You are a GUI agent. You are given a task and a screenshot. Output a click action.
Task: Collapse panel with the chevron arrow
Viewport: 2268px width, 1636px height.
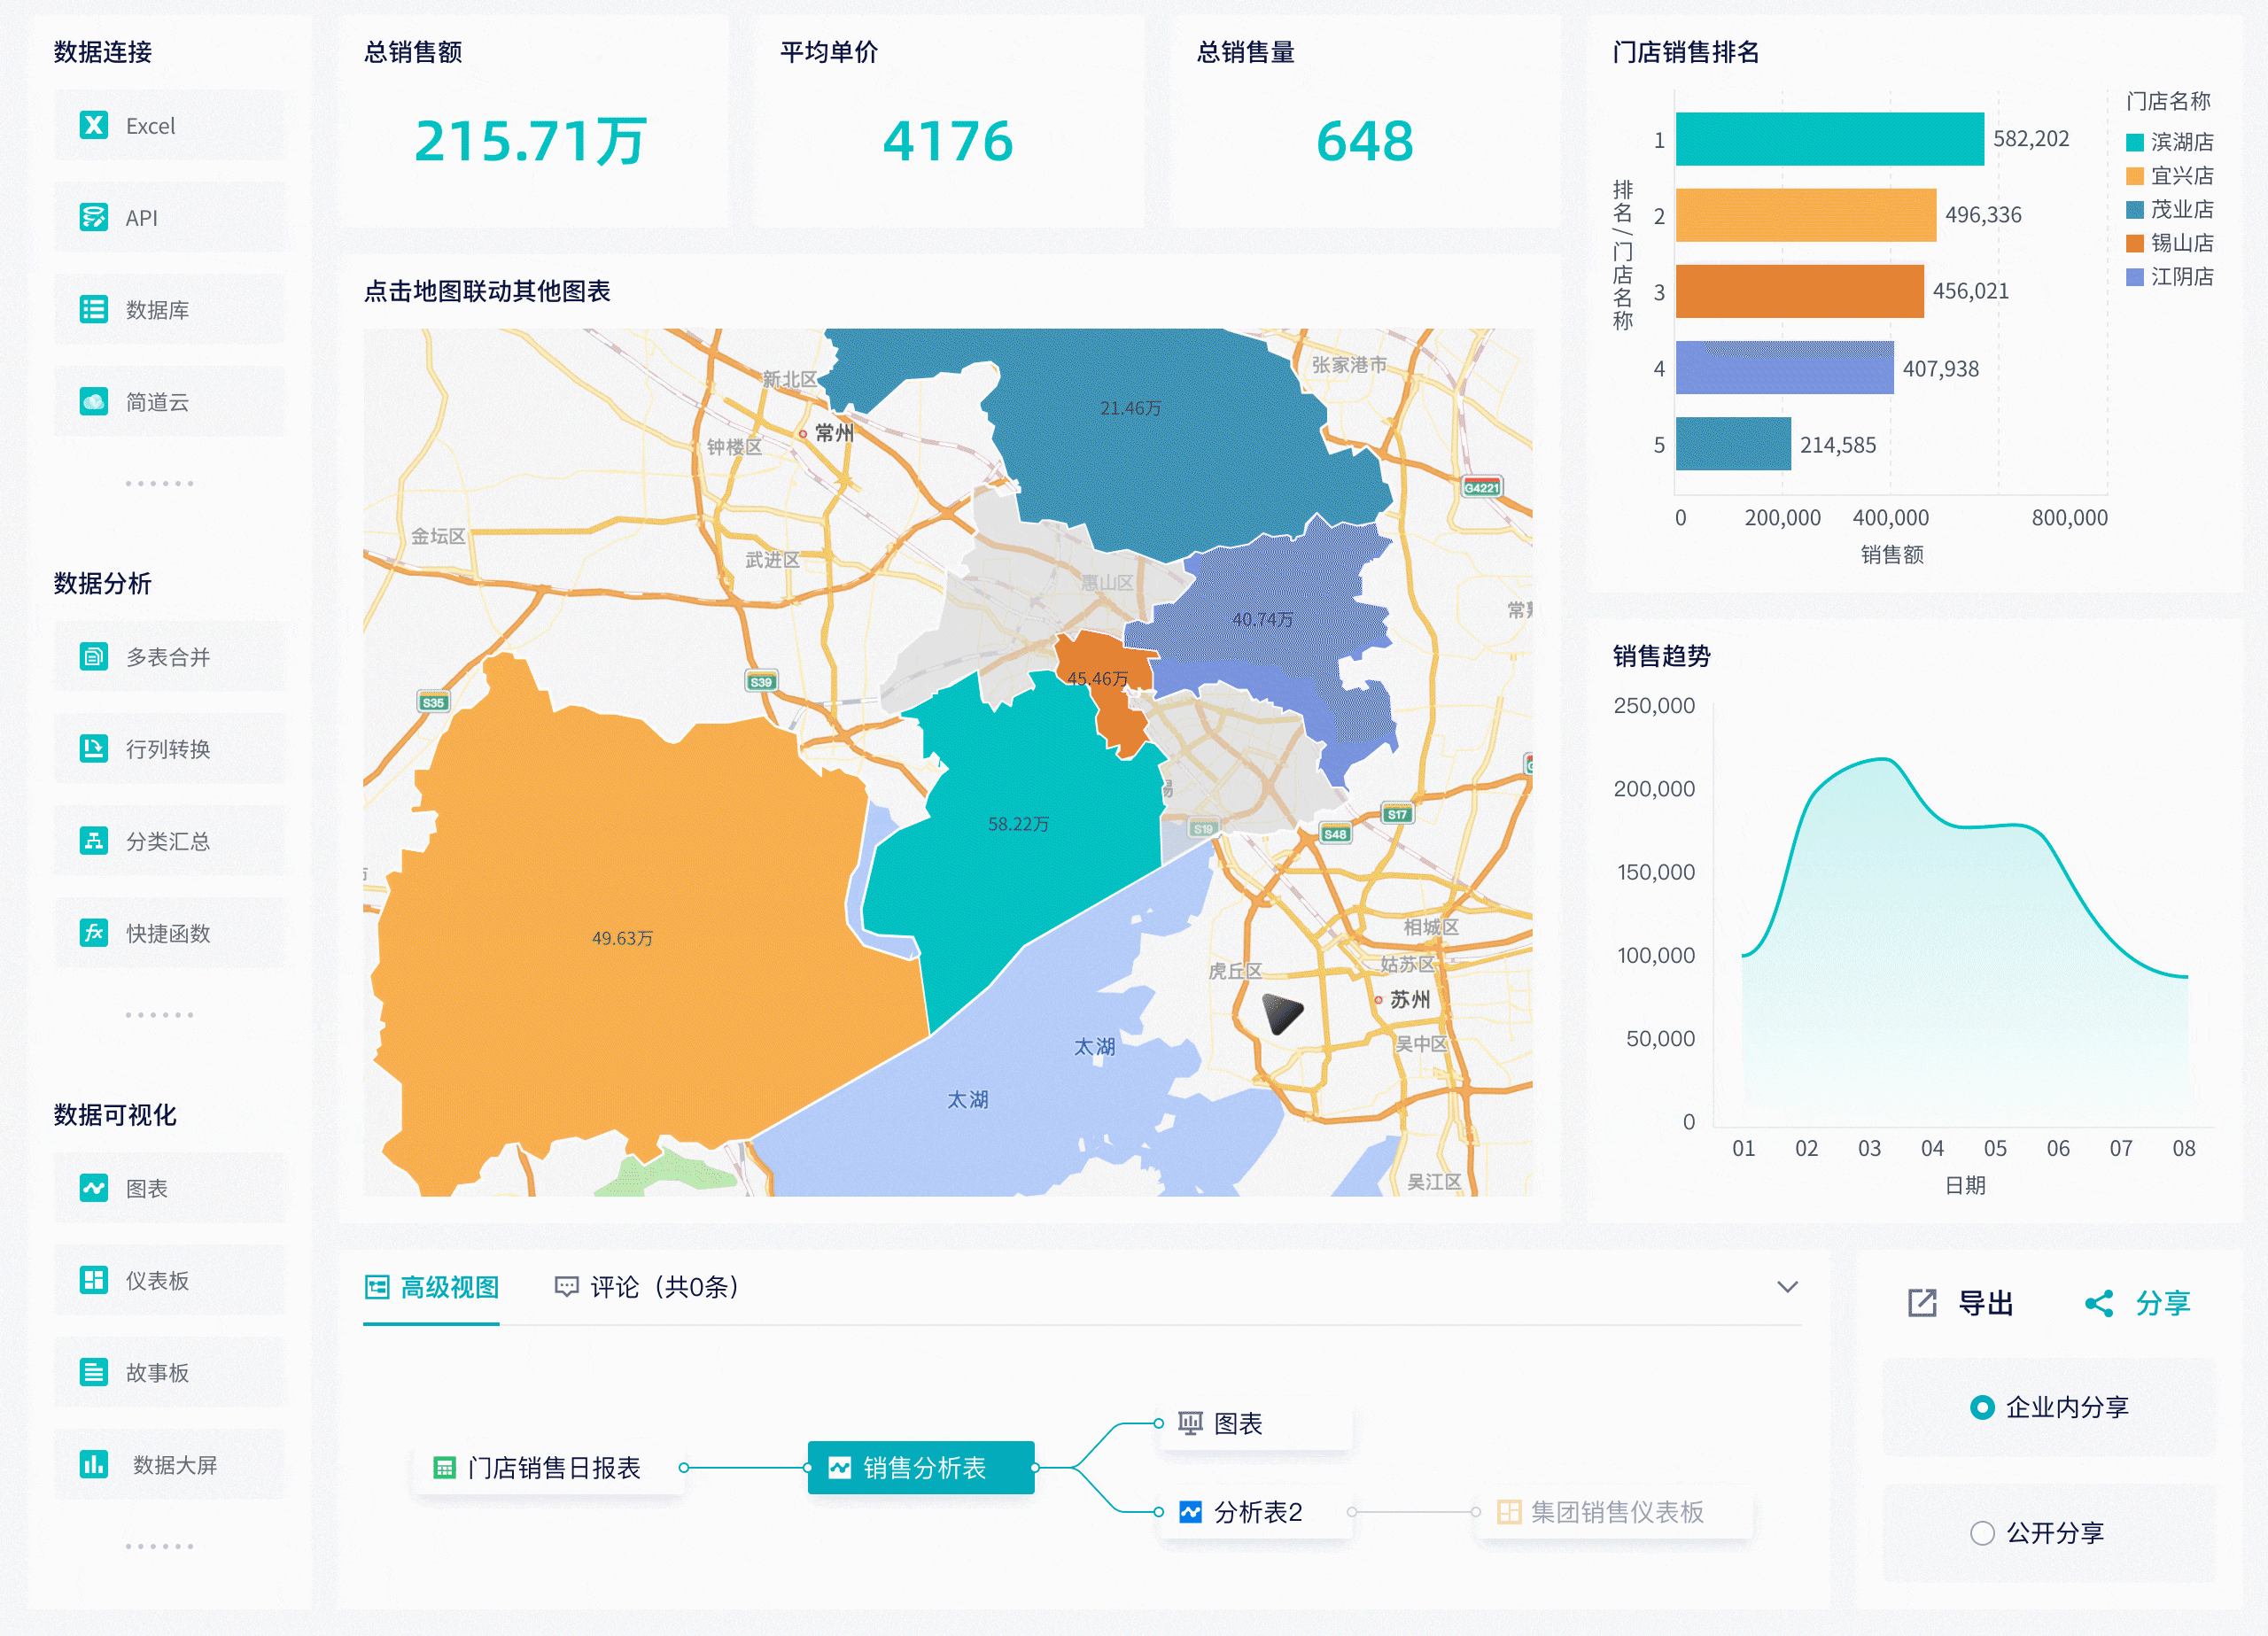(1787, 1286)
